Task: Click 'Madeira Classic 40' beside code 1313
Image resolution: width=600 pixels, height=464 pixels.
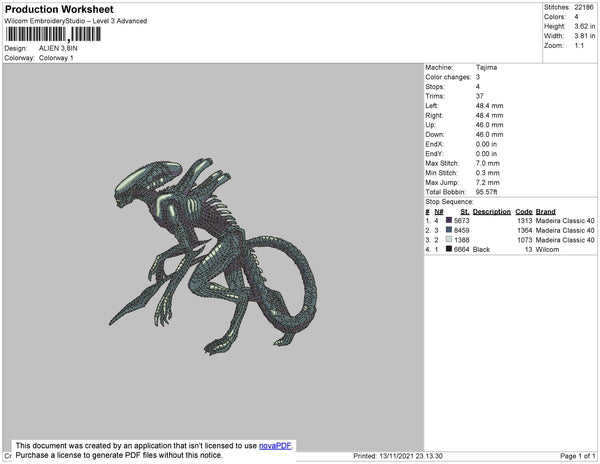Action: pyautogui.click(x=565, y=221)
